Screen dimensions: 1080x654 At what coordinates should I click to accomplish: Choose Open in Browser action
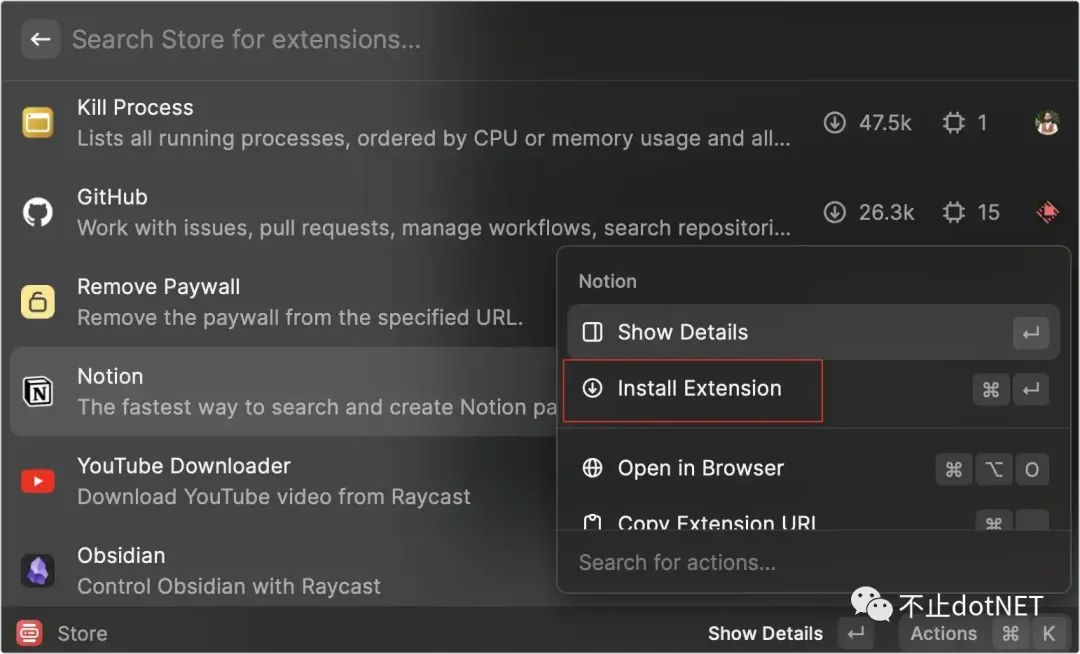point(813,469)
